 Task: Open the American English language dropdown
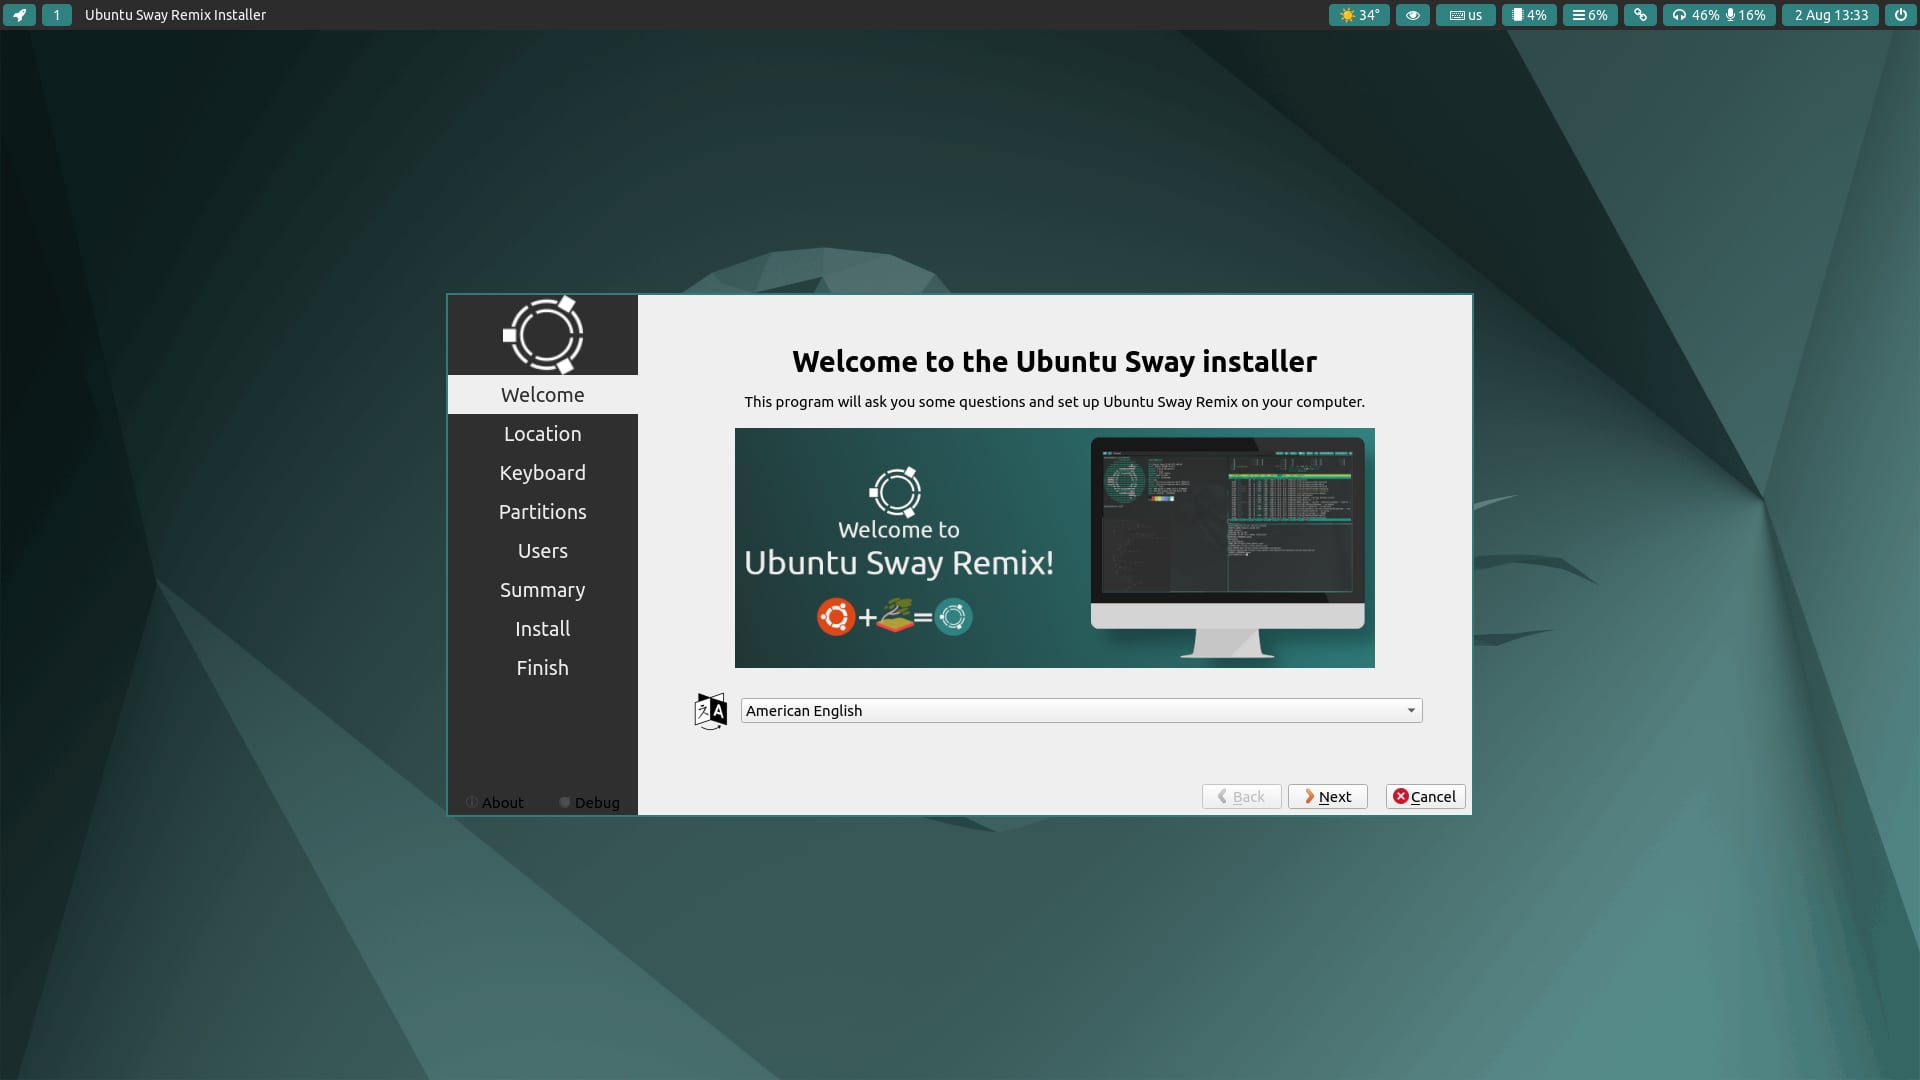click(1081, 711)
